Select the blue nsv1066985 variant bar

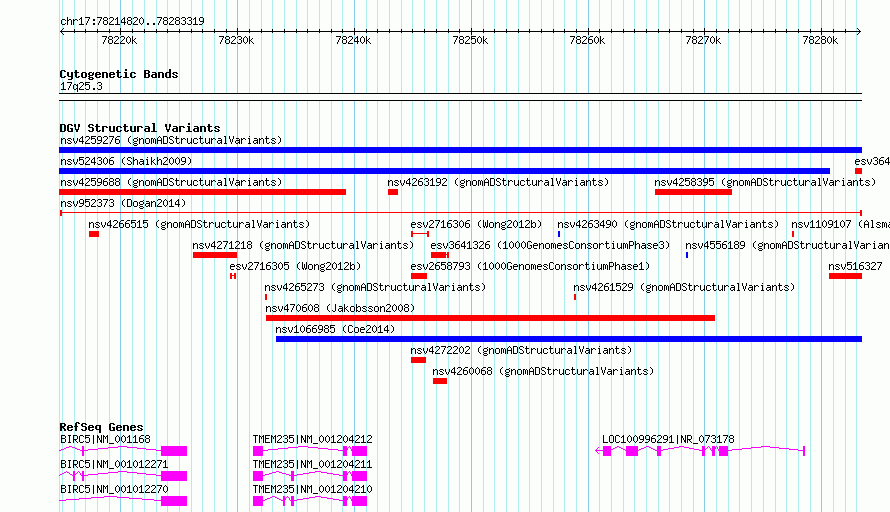pos(569,339)
